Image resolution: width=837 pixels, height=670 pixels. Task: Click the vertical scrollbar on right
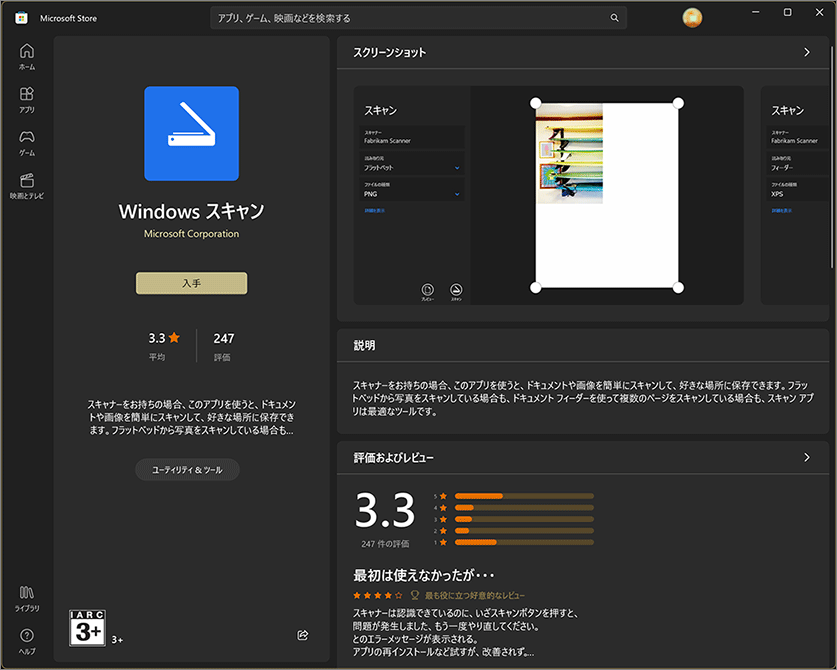832,157
